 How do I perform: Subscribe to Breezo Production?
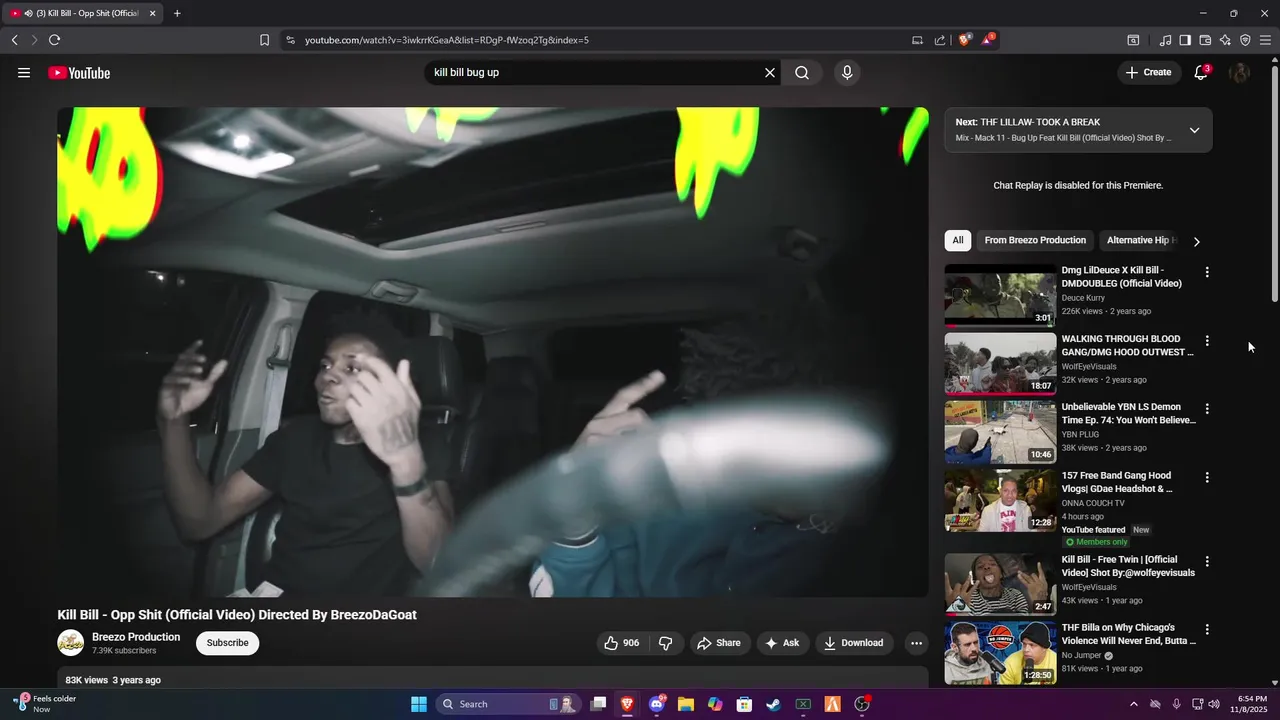click(227, 643)
